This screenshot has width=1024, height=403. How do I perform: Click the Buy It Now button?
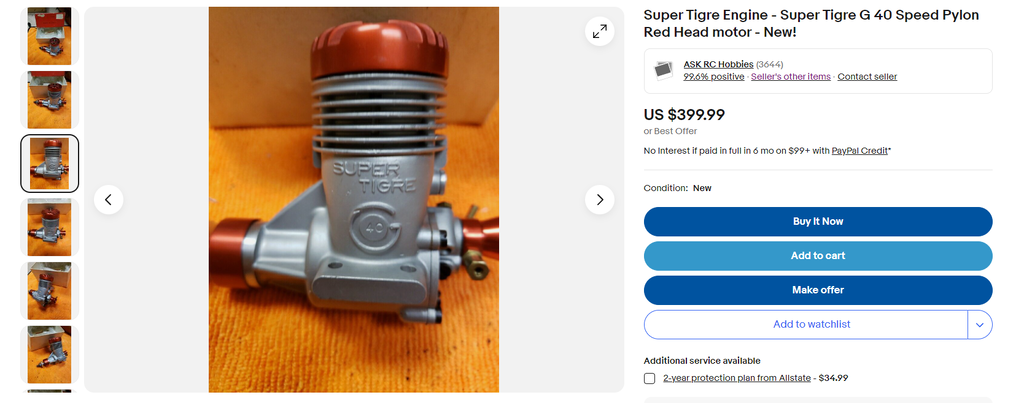pos(818,221)
